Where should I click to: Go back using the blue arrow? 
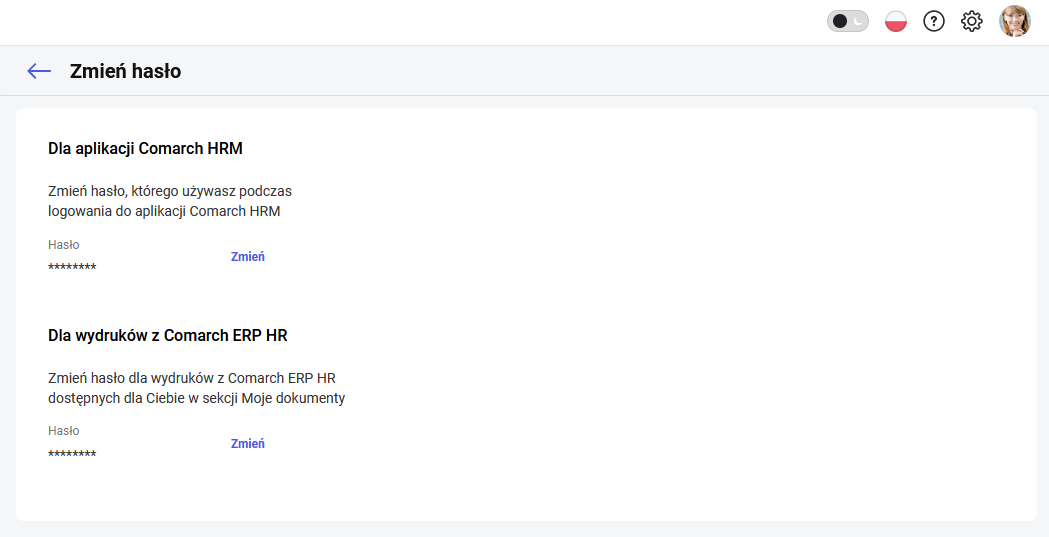(39, 71)
